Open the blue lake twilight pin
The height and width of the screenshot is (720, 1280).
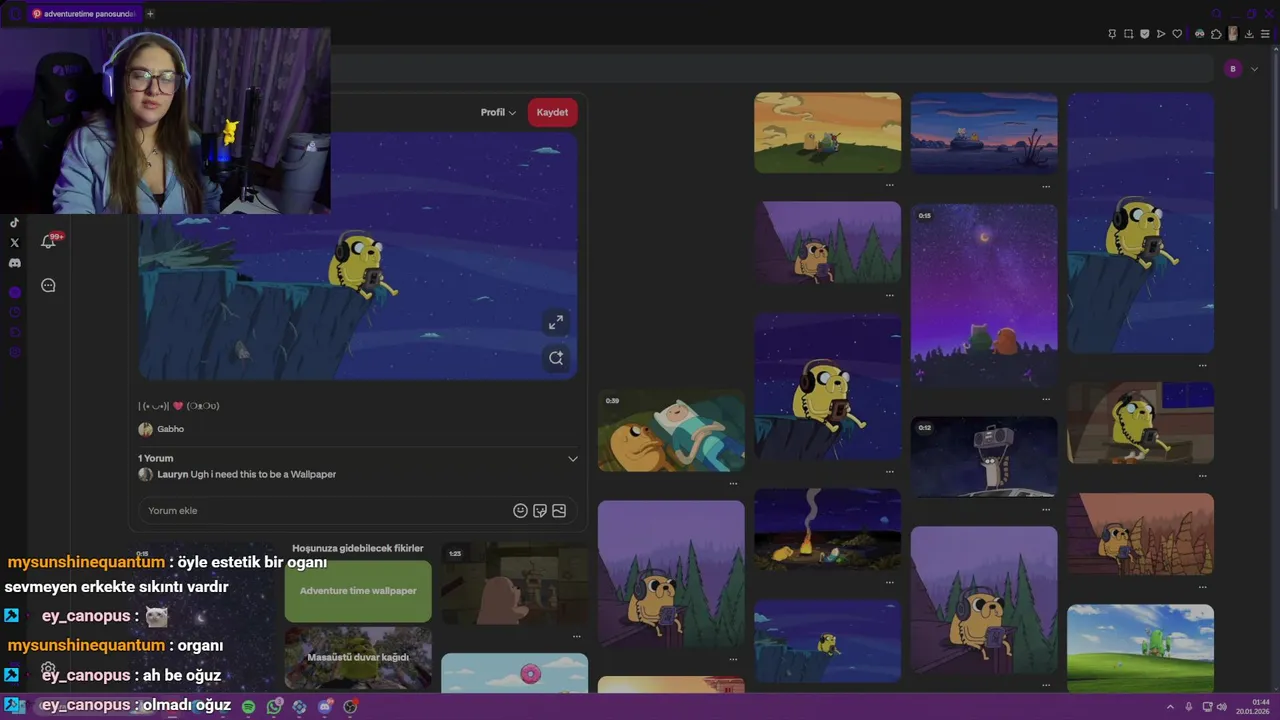click(984, 133)
